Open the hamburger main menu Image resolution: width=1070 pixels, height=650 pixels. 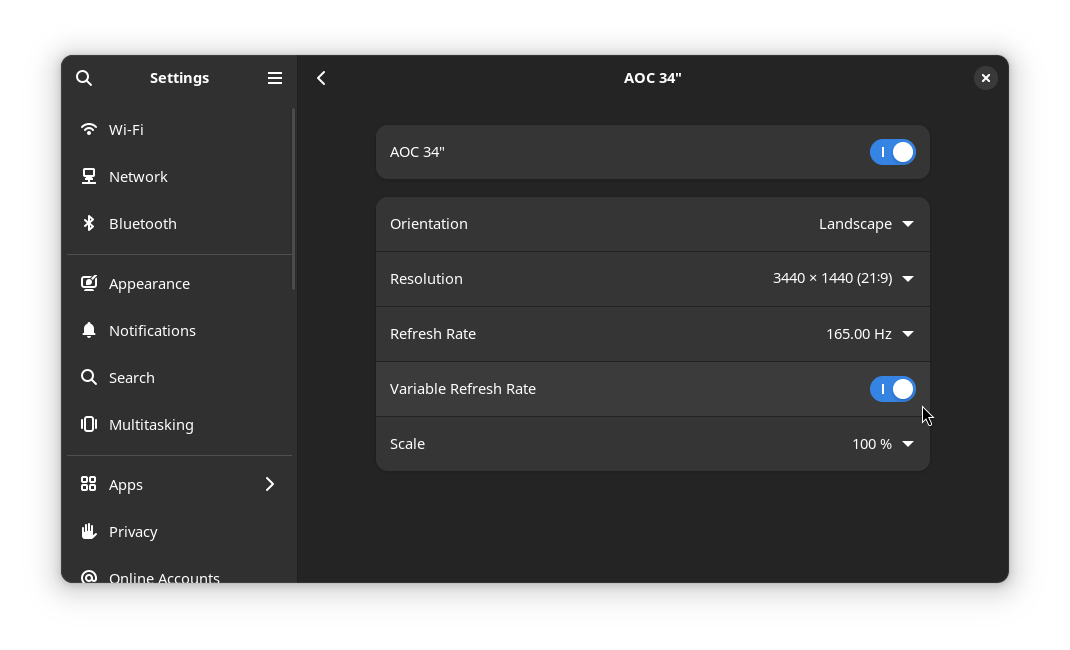coord(275,78)
